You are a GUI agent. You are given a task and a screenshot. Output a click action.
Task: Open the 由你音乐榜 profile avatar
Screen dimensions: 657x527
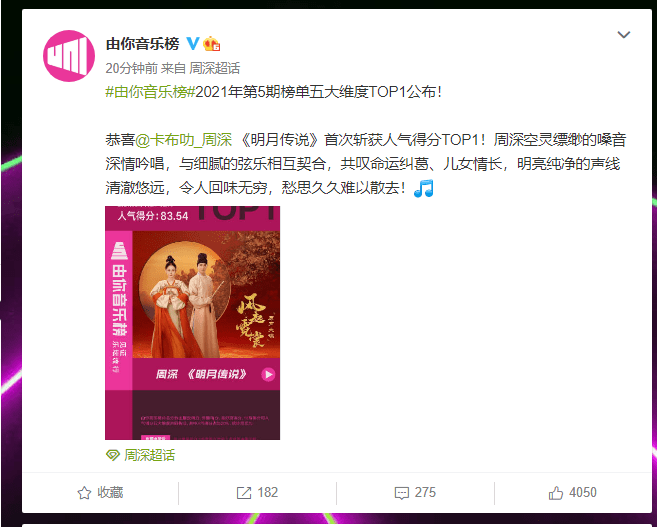[x=69, y=56]
